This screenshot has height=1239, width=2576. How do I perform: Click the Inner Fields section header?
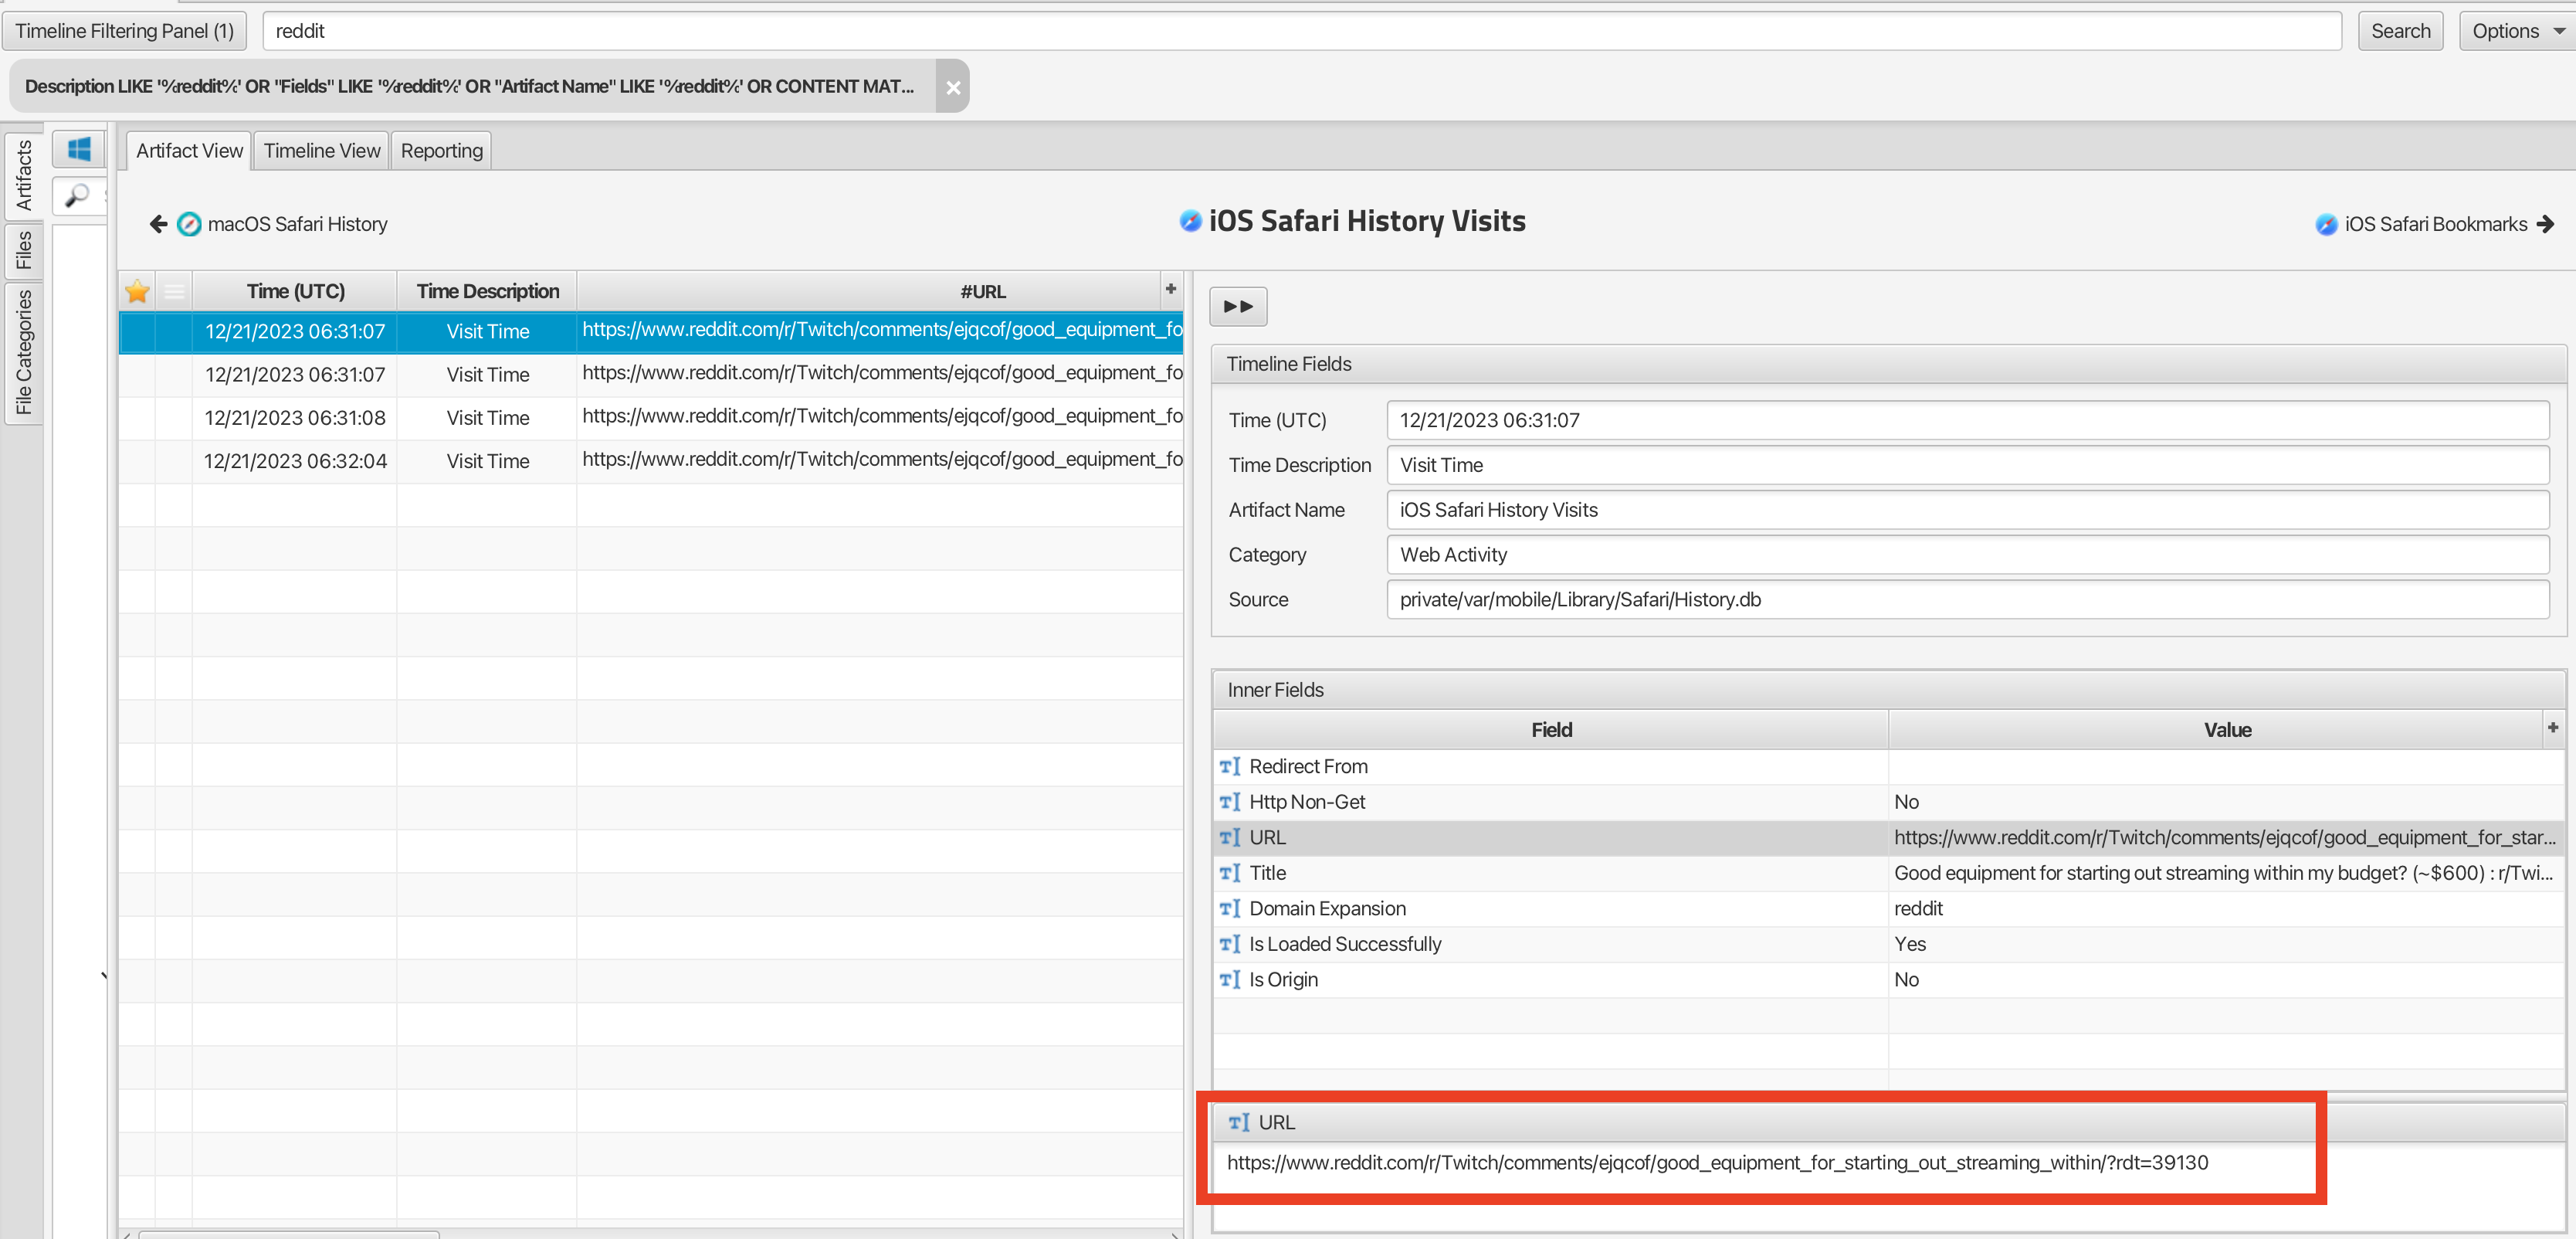pyautogui.click(x=1888, y=690)
